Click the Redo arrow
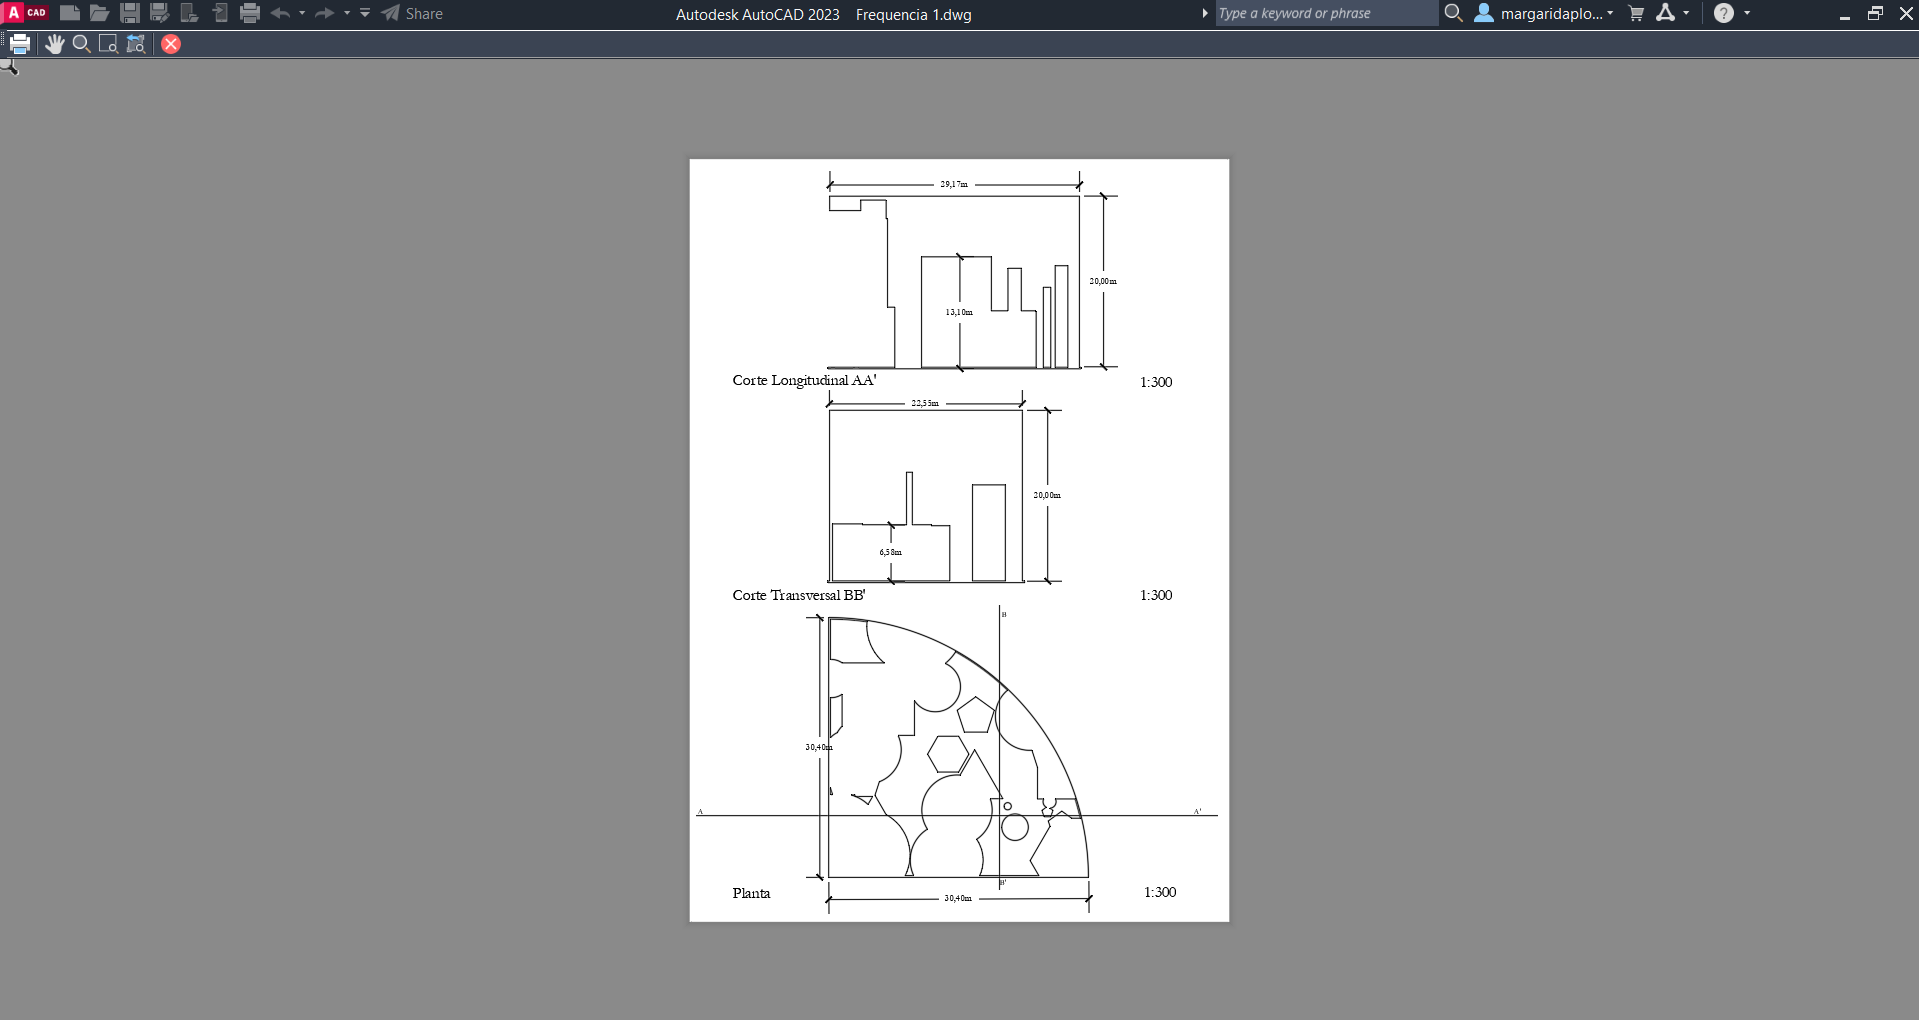 coord(325,13)
